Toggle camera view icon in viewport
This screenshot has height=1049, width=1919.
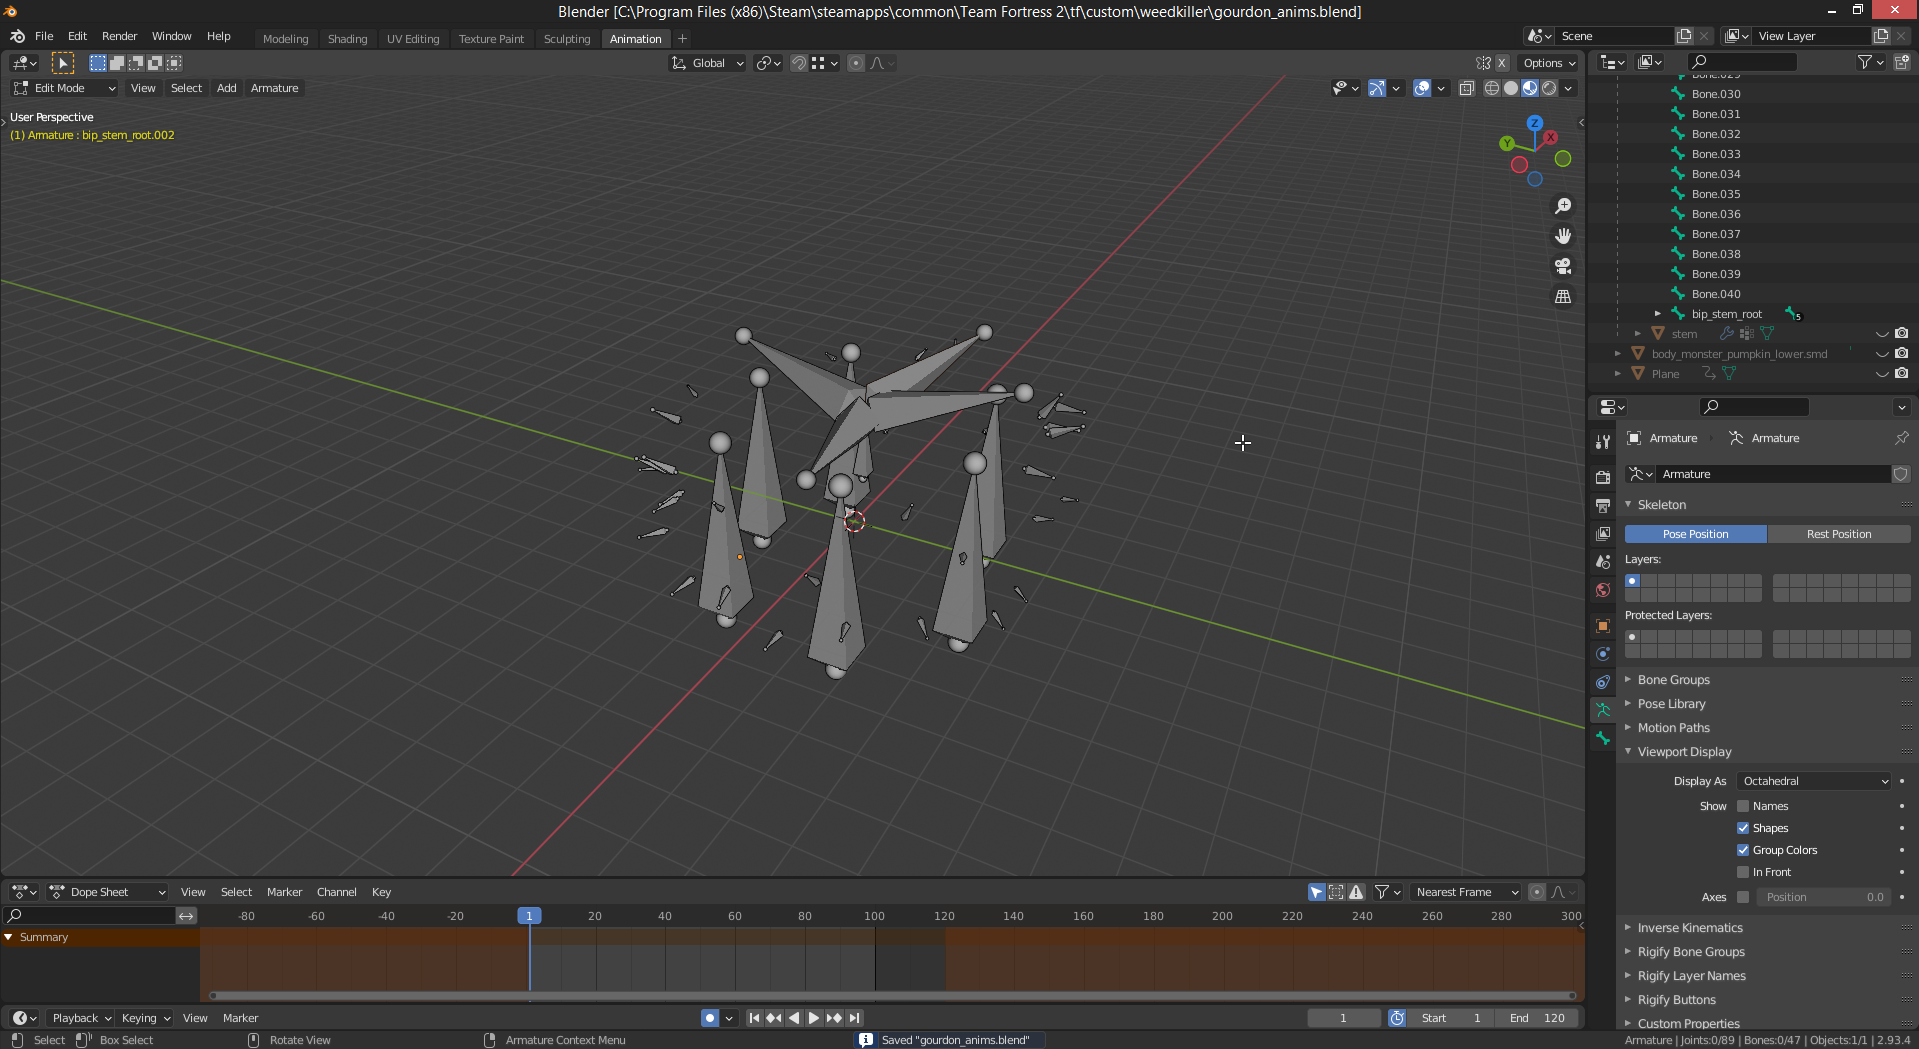[x=1563, y=266]
